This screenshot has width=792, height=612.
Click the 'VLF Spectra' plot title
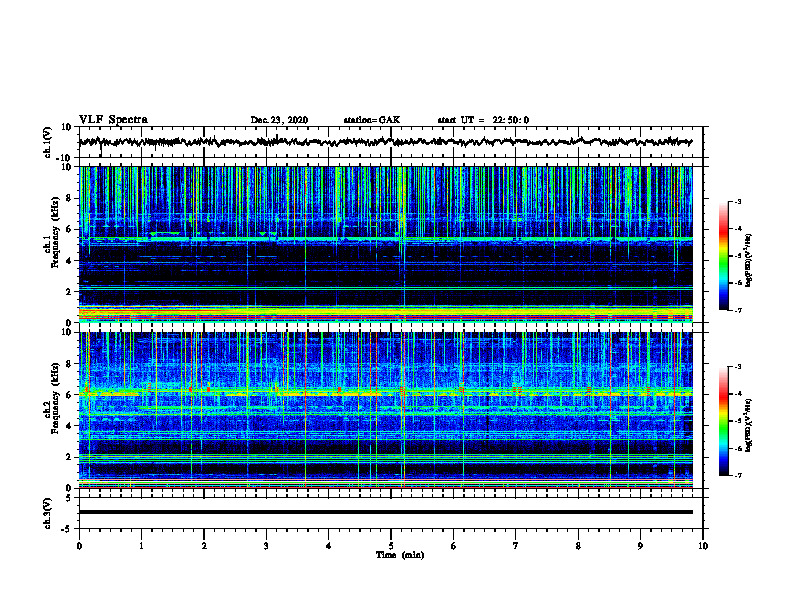tap(113, 120)
